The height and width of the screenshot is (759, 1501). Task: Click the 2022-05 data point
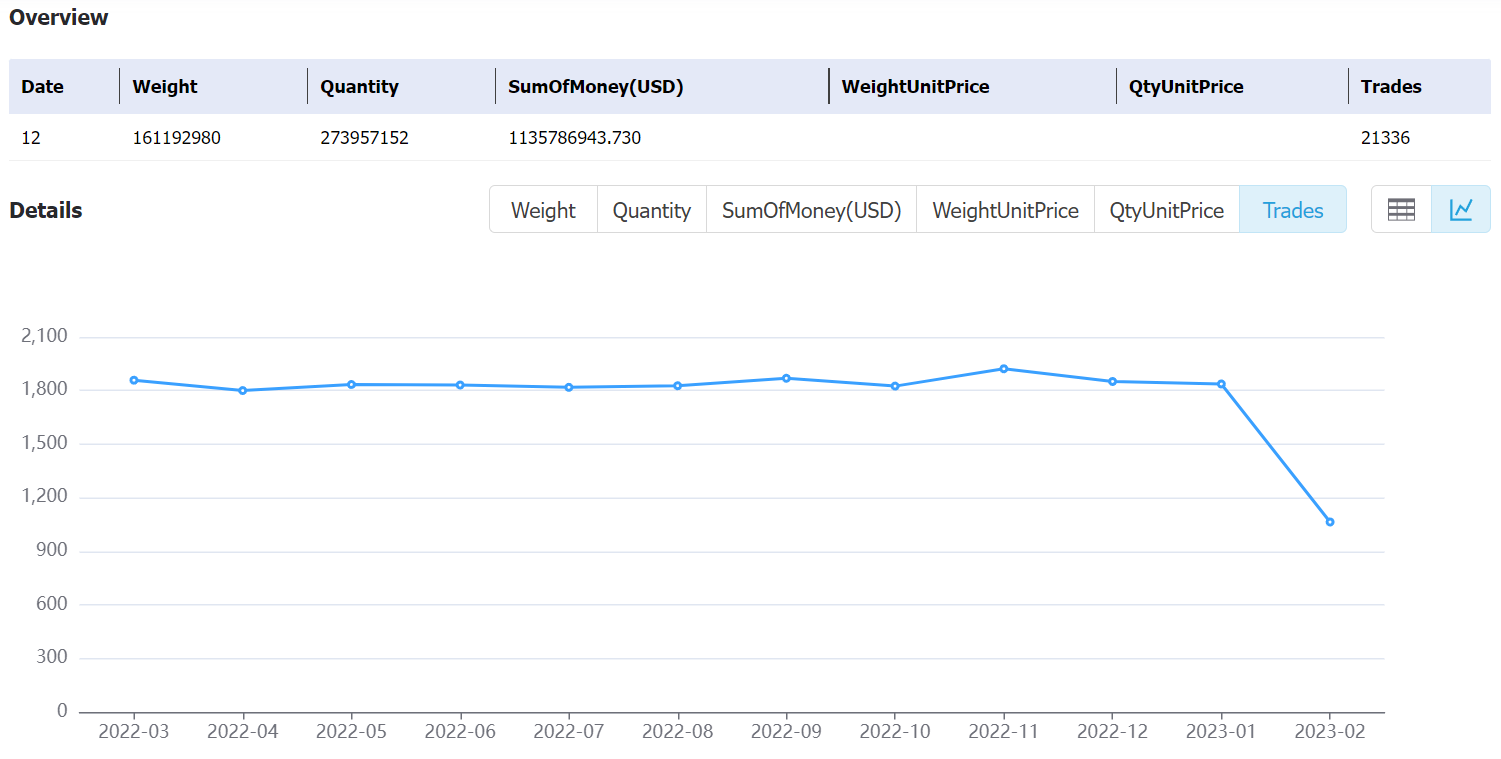[351, 384]
